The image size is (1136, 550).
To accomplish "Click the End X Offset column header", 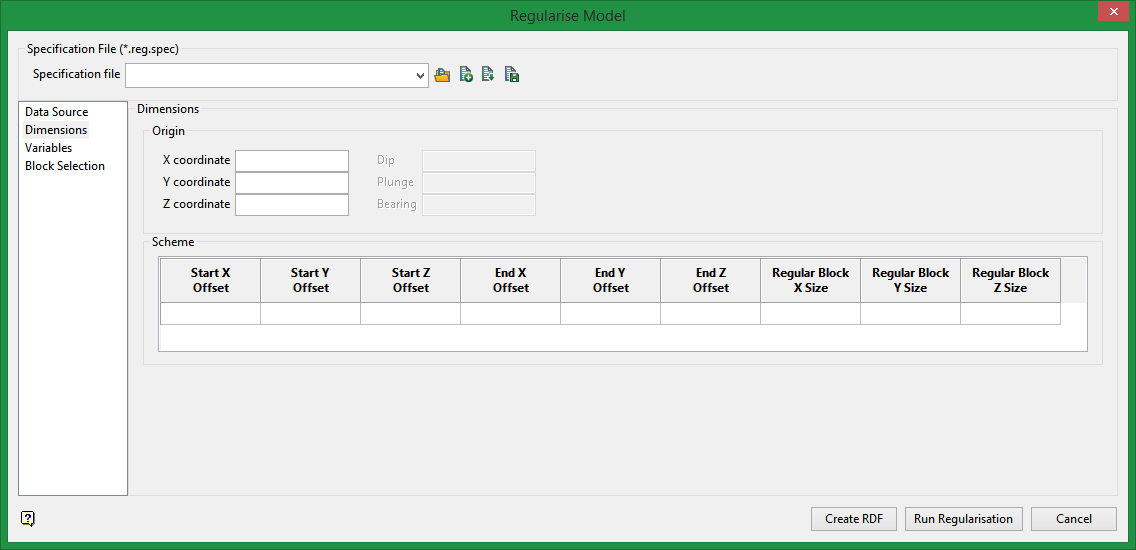I will click(x=510, y=280).
